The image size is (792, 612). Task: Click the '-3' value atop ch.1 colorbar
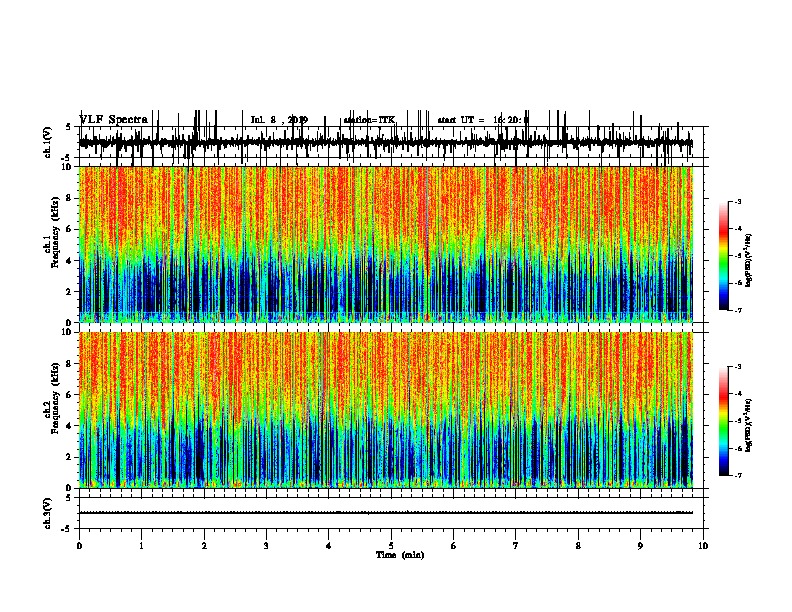[738, 202]
